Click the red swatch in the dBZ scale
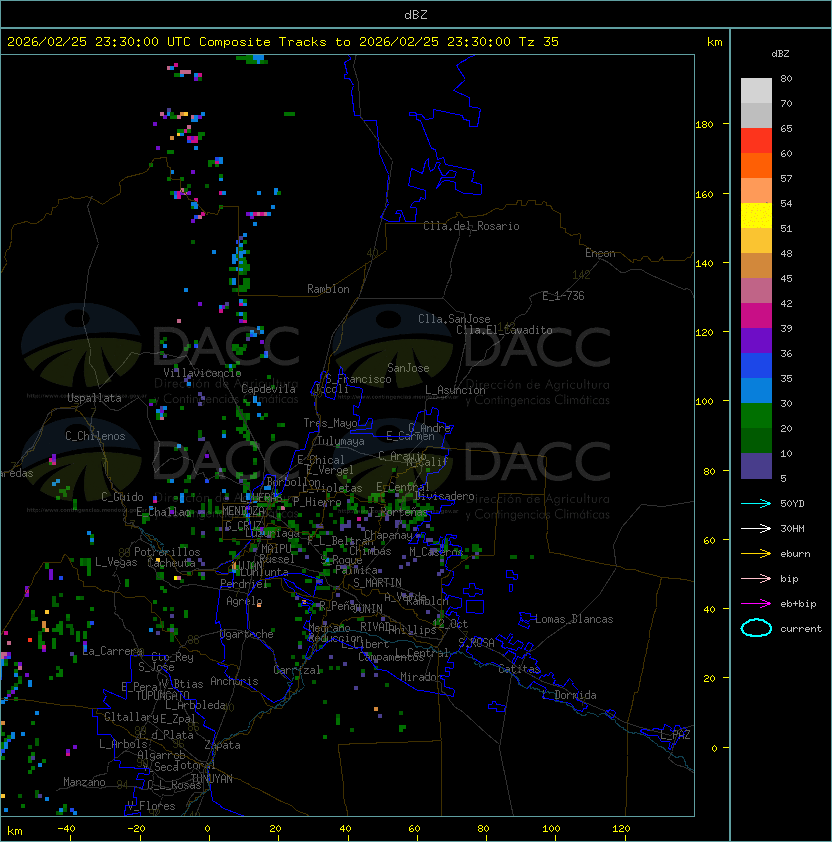This screenshot has width=832, height=842. tap(756, 141)
